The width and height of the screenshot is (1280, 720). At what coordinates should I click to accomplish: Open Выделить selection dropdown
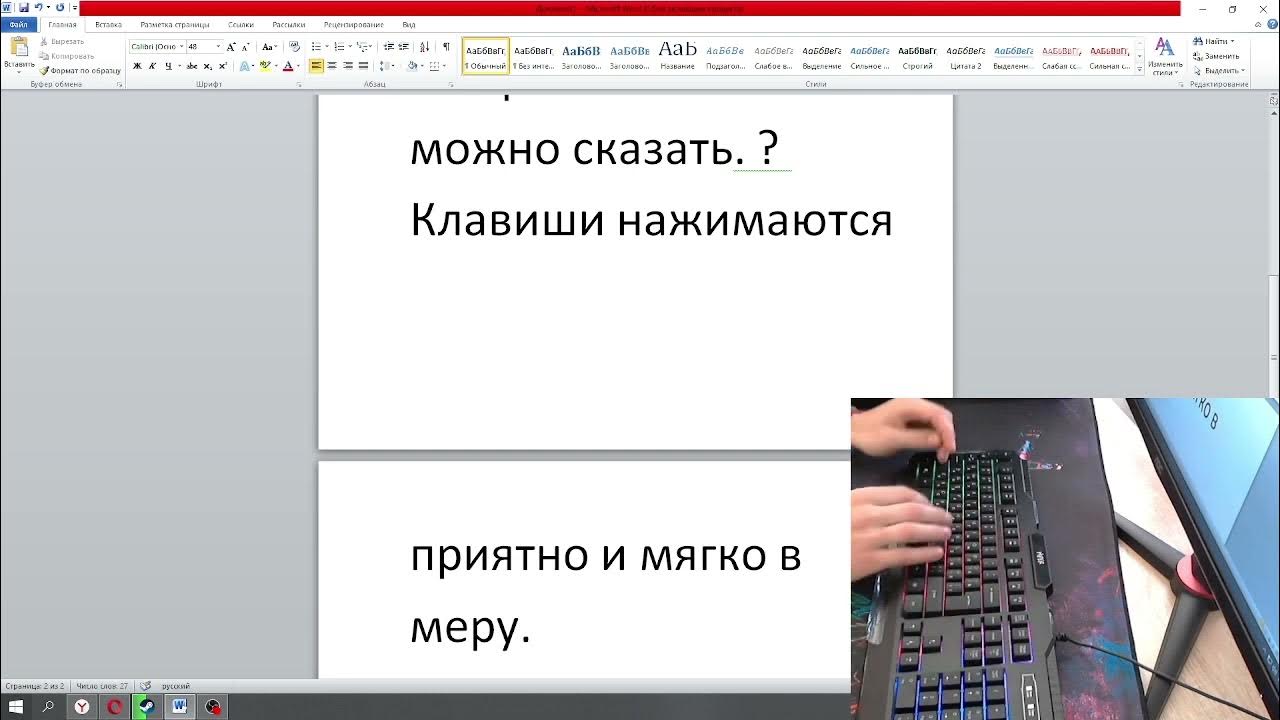coord(1217,71)
